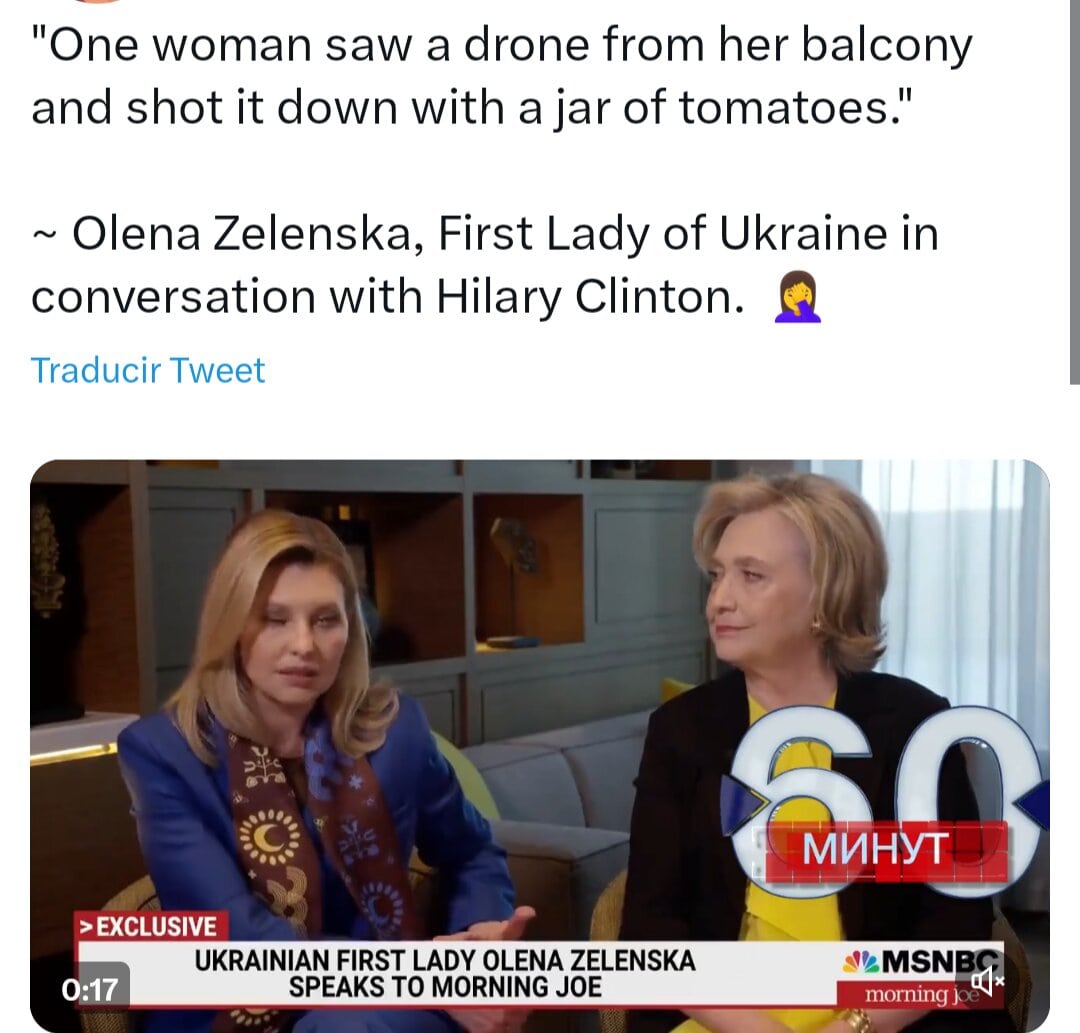Tap the facepalm emoji in the tweet
1080x1033 pixels.
(x=798, y=297)
